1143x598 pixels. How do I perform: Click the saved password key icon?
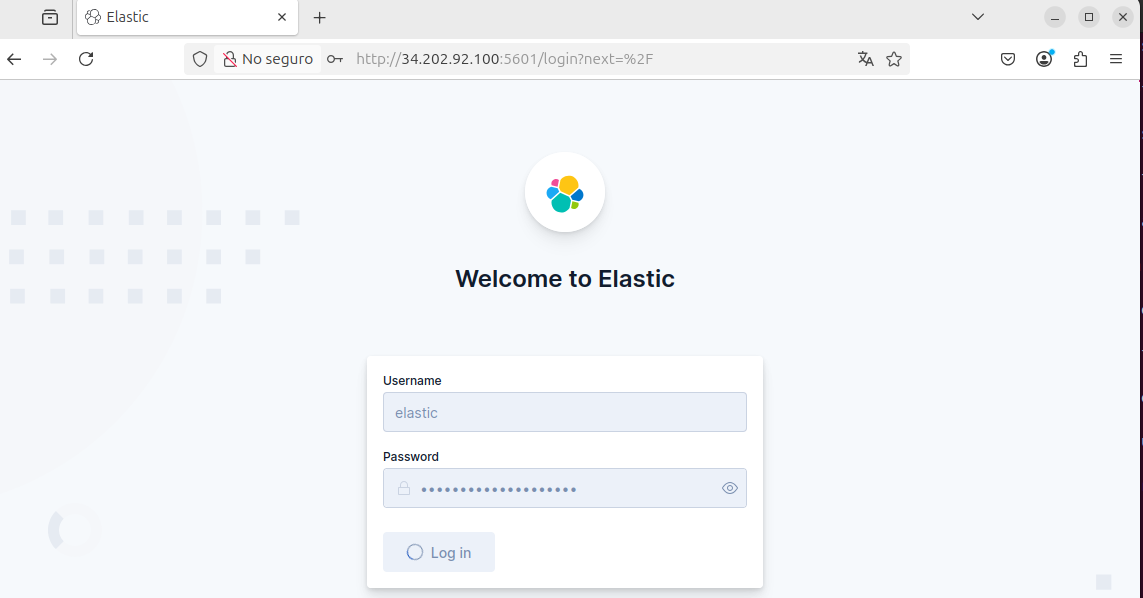click(335, 59)
